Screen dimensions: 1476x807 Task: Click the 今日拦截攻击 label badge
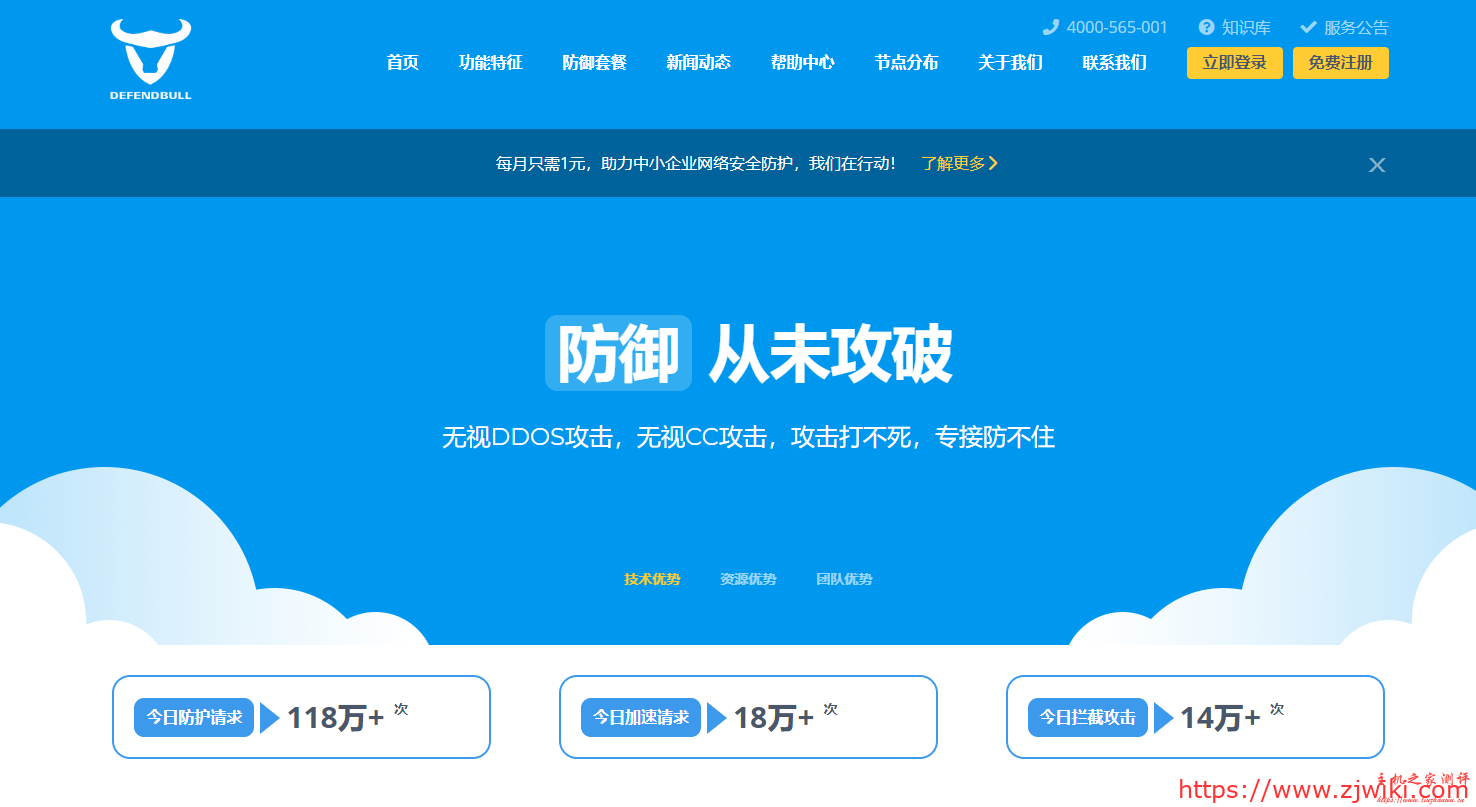(1087, 717)
